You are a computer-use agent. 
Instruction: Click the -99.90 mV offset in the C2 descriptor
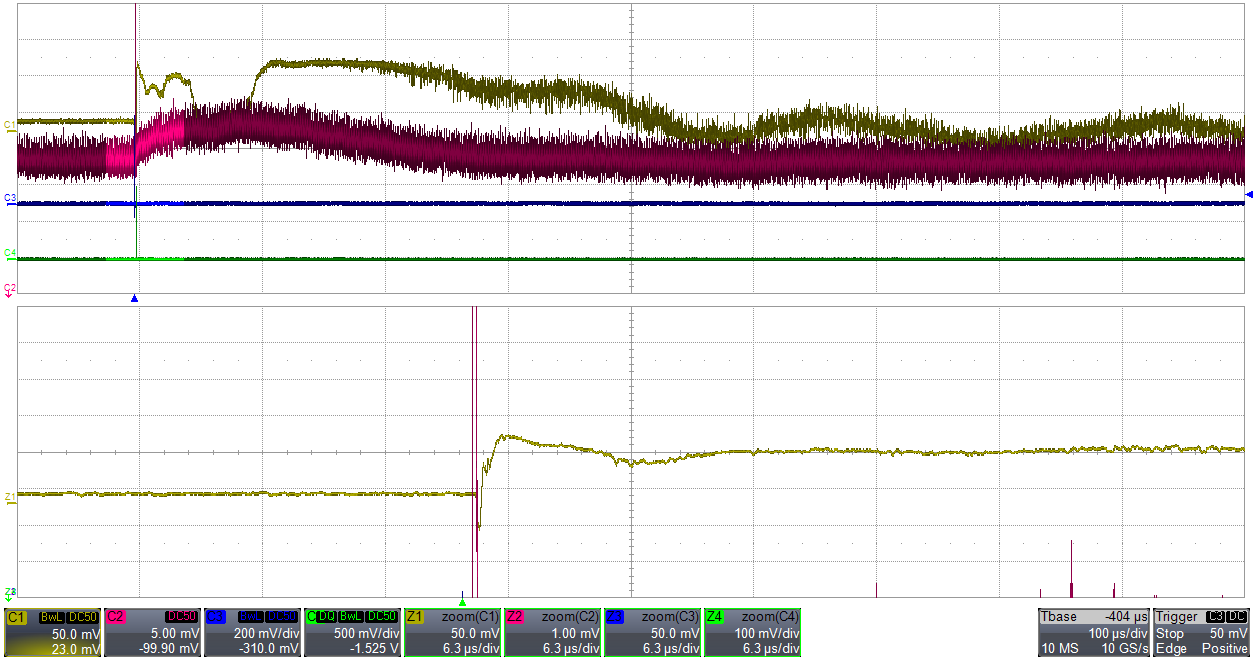(x=168, y=649)
